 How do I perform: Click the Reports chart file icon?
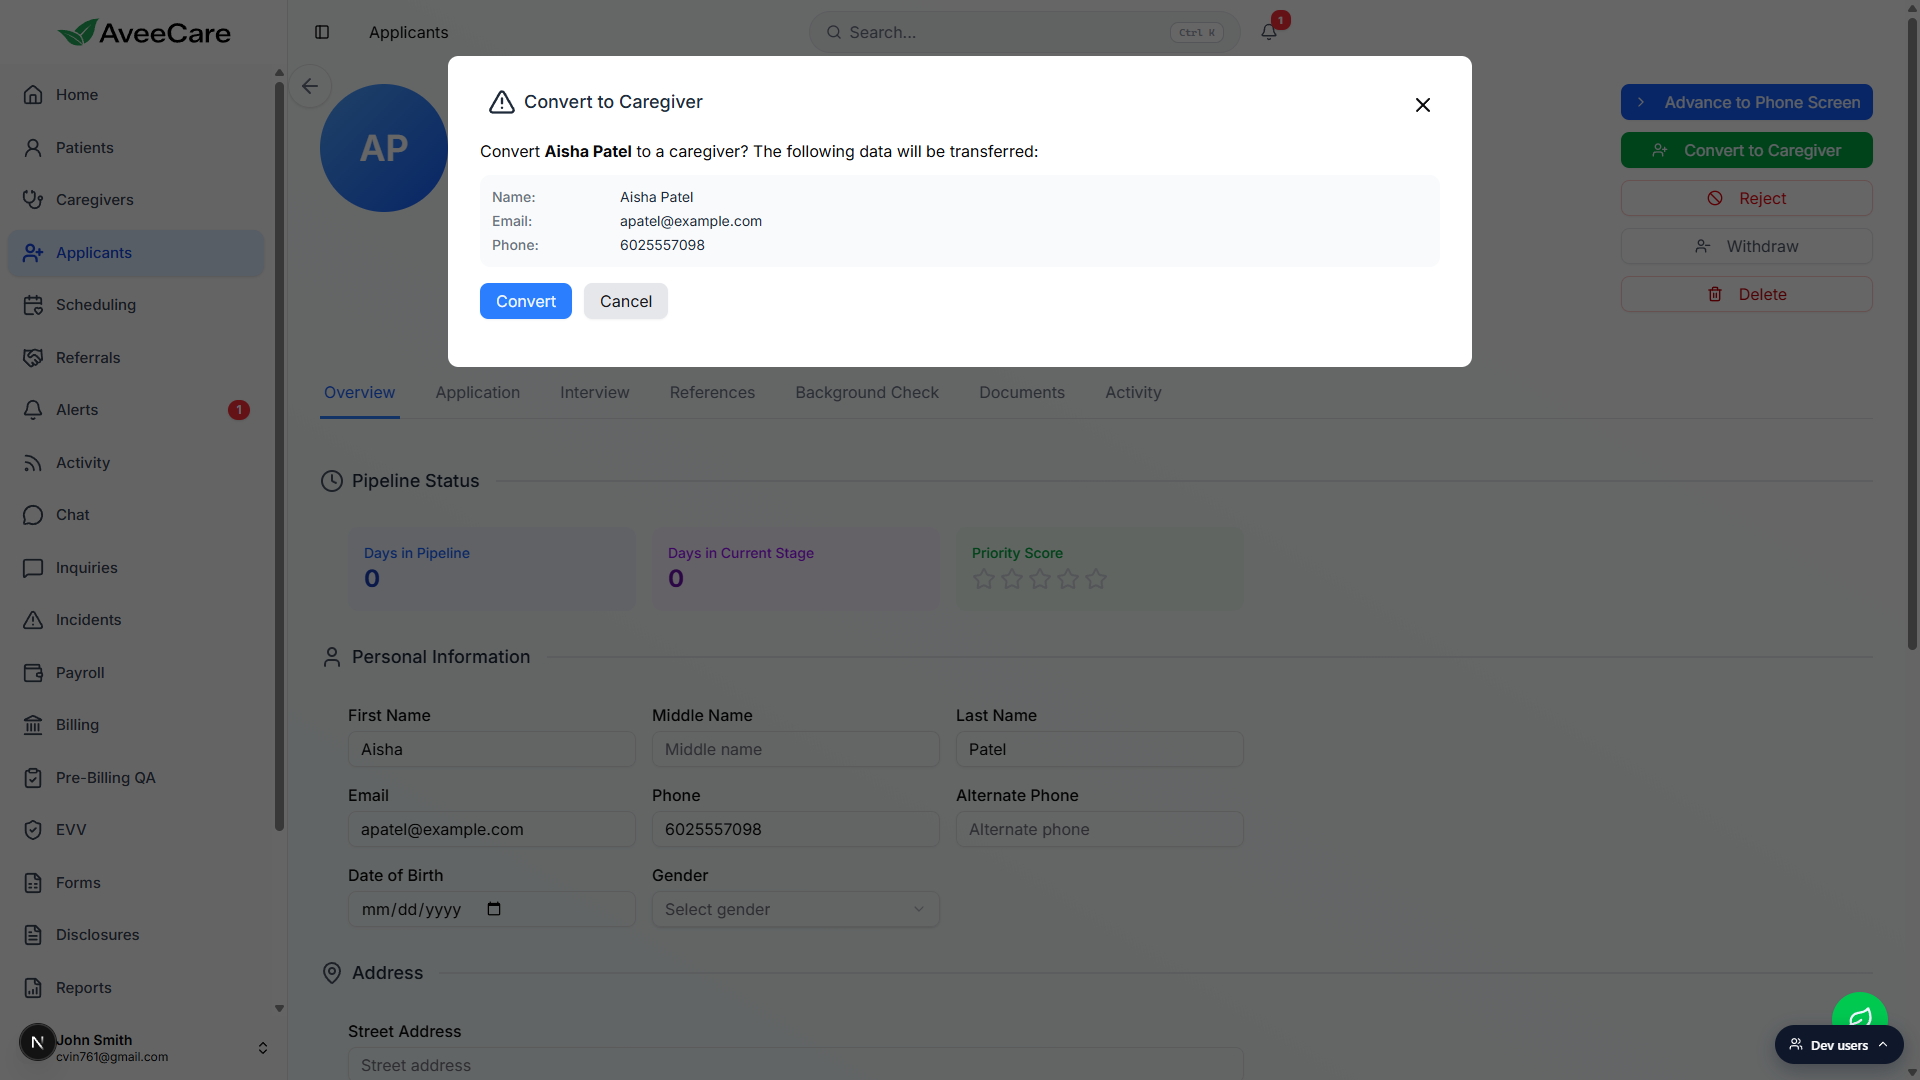point(33,988)
